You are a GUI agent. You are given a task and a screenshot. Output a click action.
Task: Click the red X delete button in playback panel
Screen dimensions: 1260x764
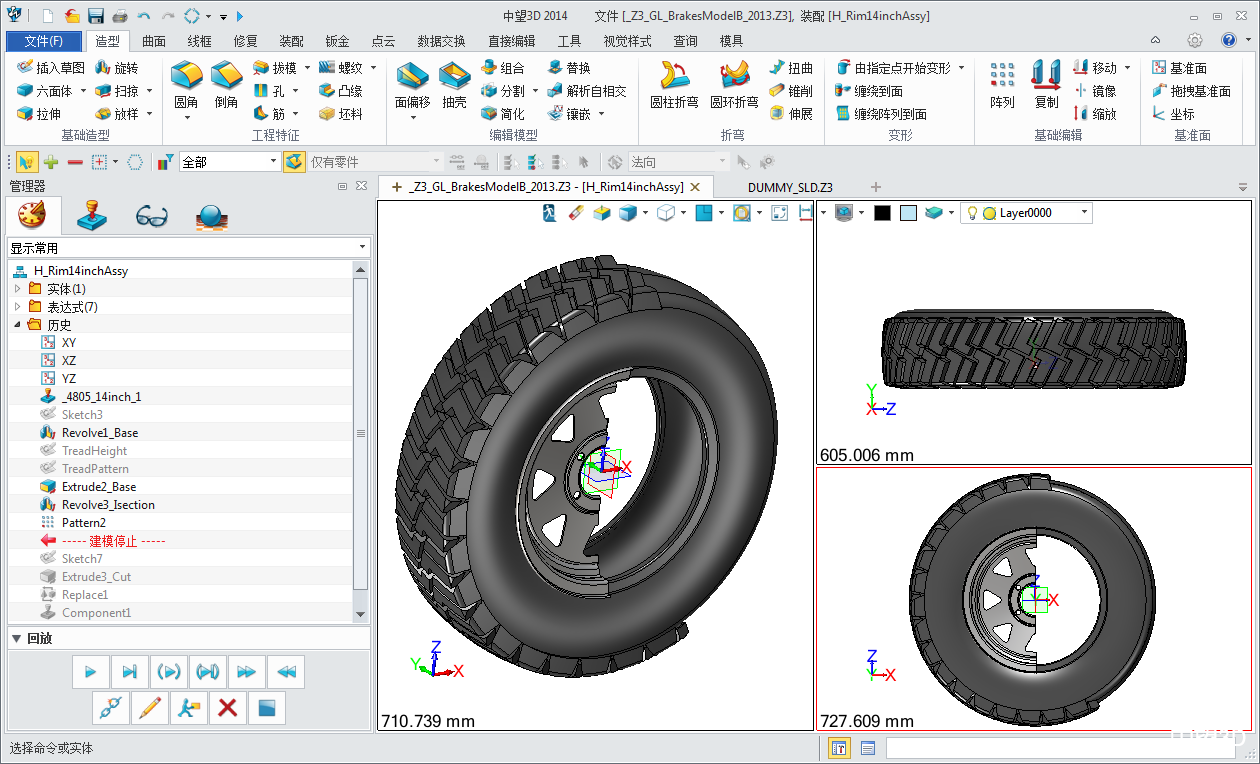[x=227, y=708]
